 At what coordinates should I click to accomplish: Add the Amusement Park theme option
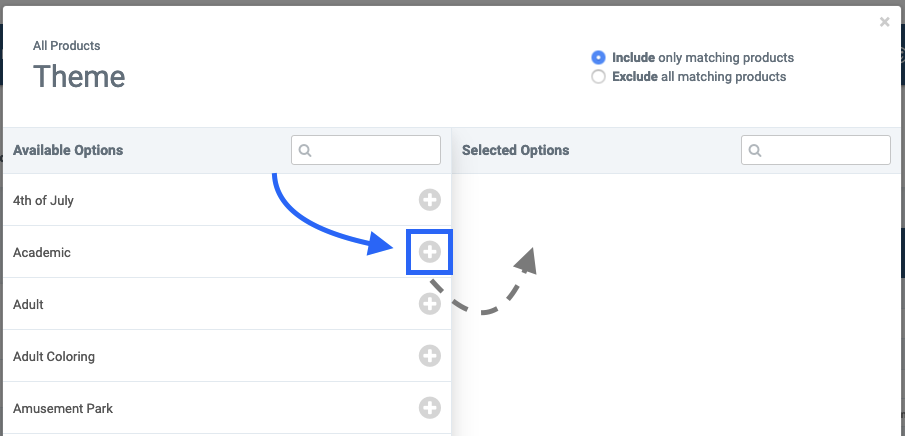(429, 408)
